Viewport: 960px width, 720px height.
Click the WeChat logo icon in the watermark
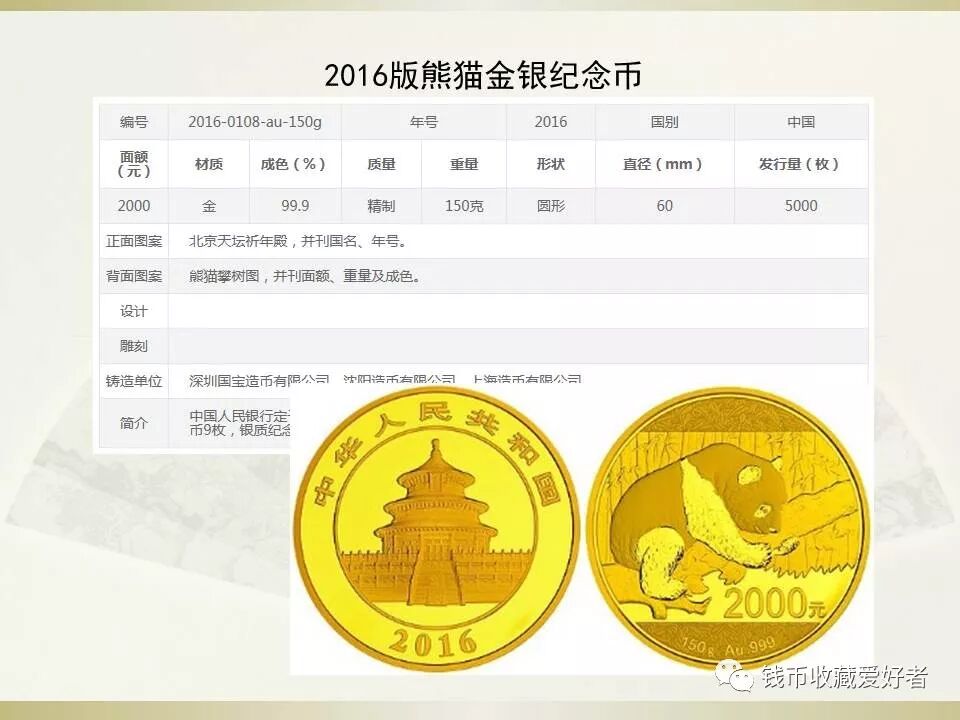tap(733, 677)
